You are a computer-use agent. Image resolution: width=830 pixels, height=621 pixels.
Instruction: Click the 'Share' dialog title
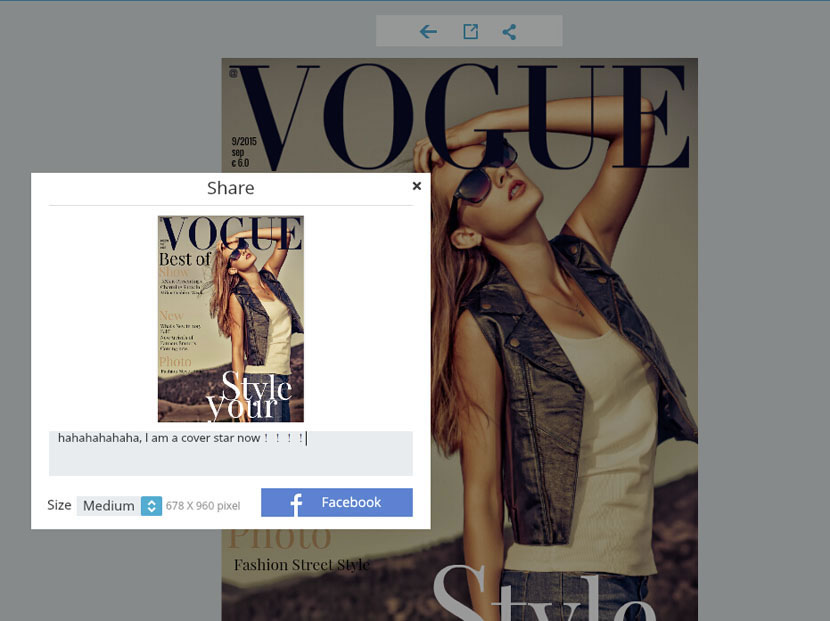click(231, 188)
